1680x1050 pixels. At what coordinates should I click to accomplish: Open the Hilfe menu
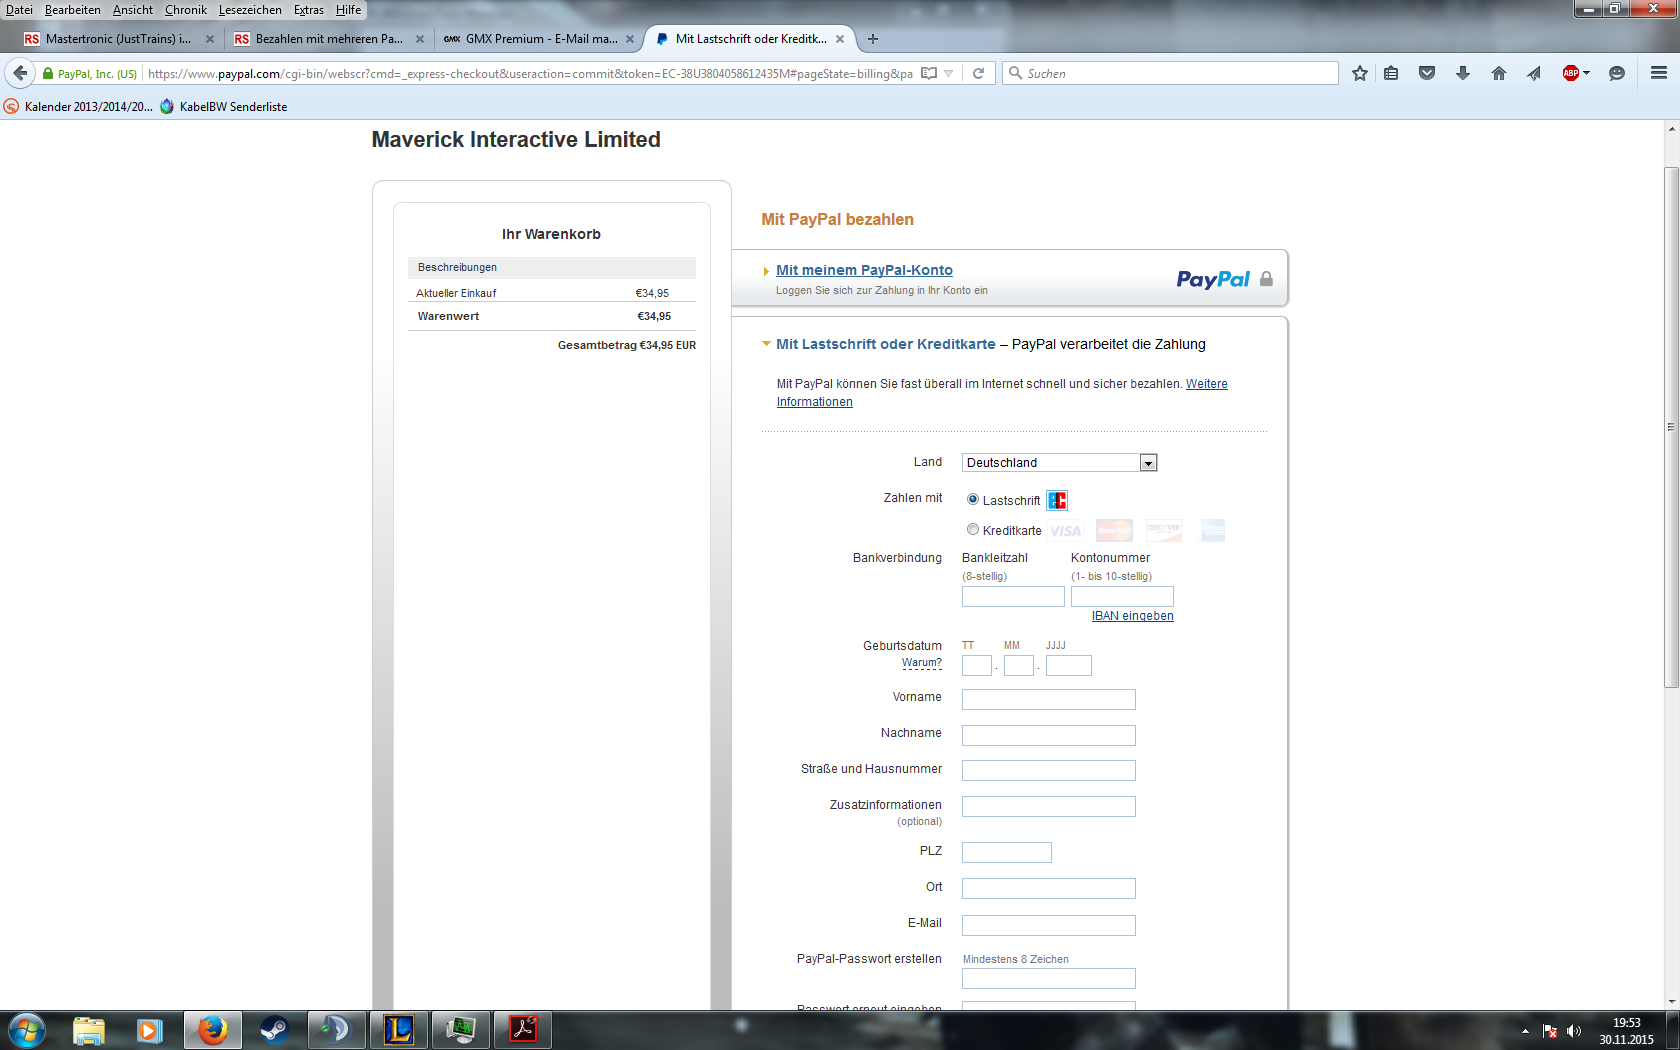pyautogui.click(x=349, y=10)
